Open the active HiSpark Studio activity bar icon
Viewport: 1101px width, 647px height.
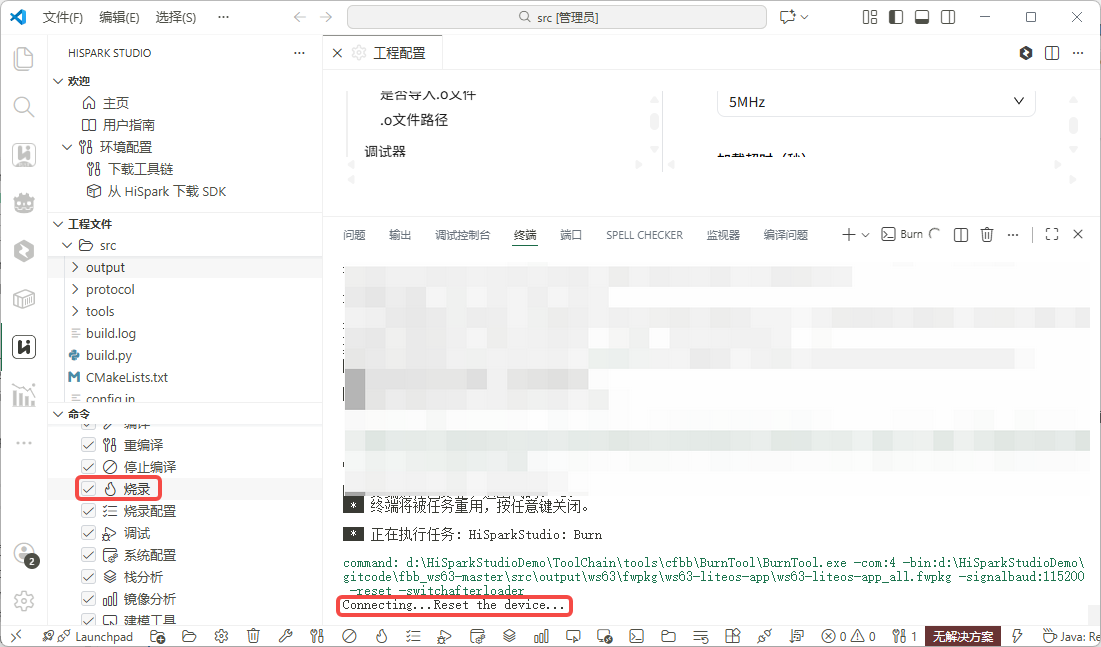click(24, 347)
